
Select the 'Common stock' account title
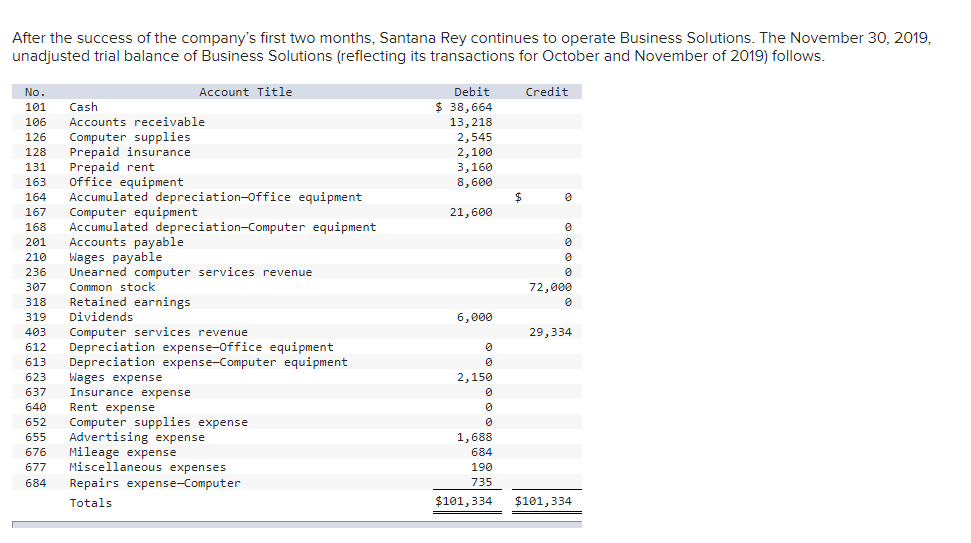click(x=111, y=287)
